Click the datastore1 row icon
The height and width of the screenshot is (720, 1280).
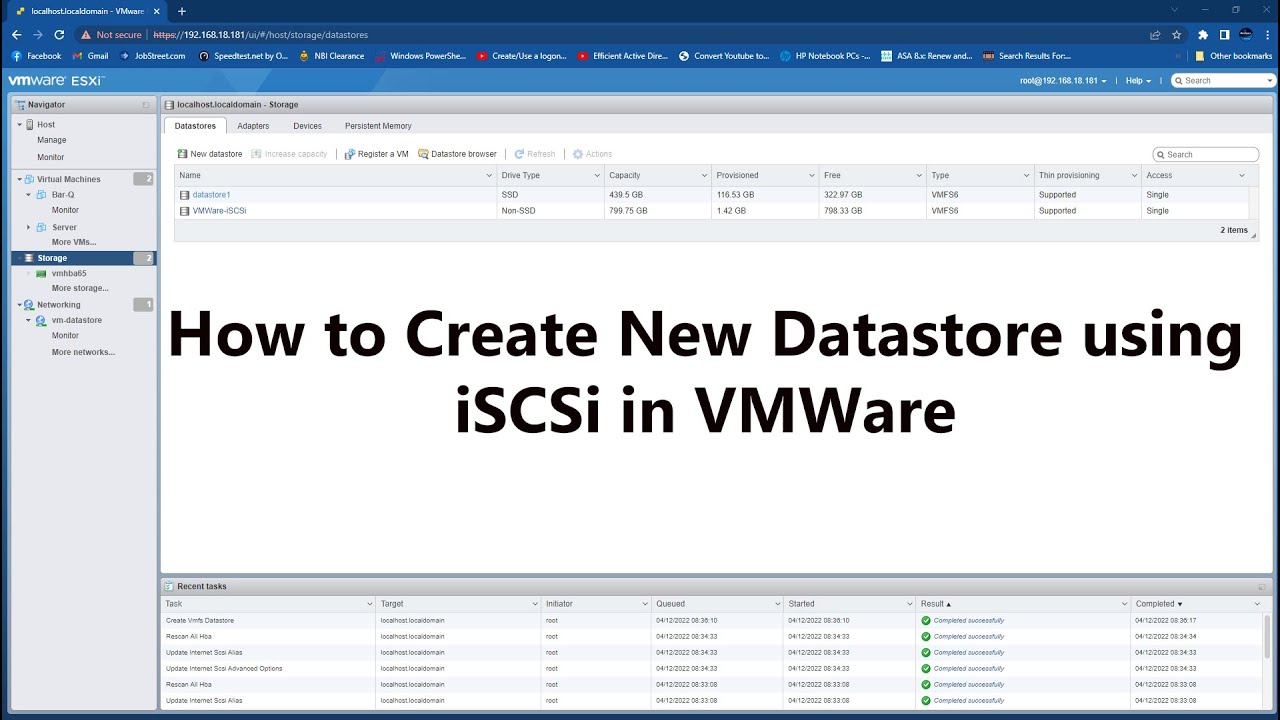184,195
